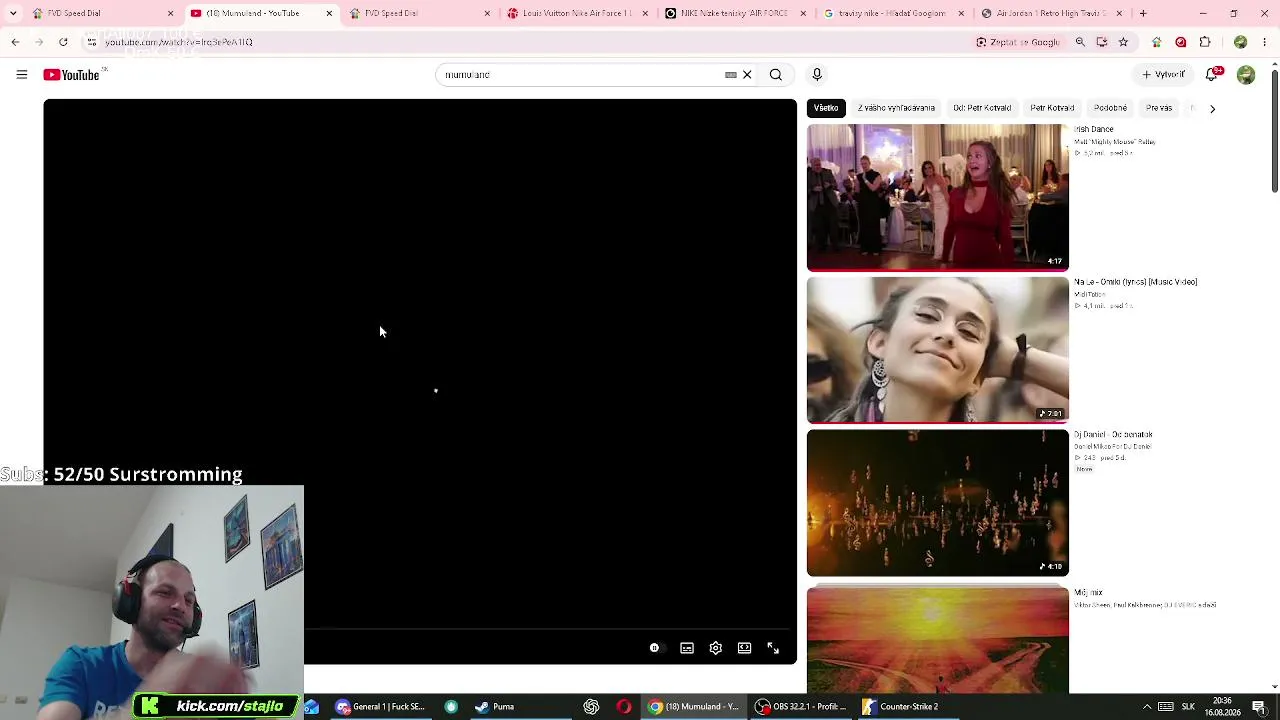
Task: Start voice search with the microphone
Action: [x=817, y=75]
